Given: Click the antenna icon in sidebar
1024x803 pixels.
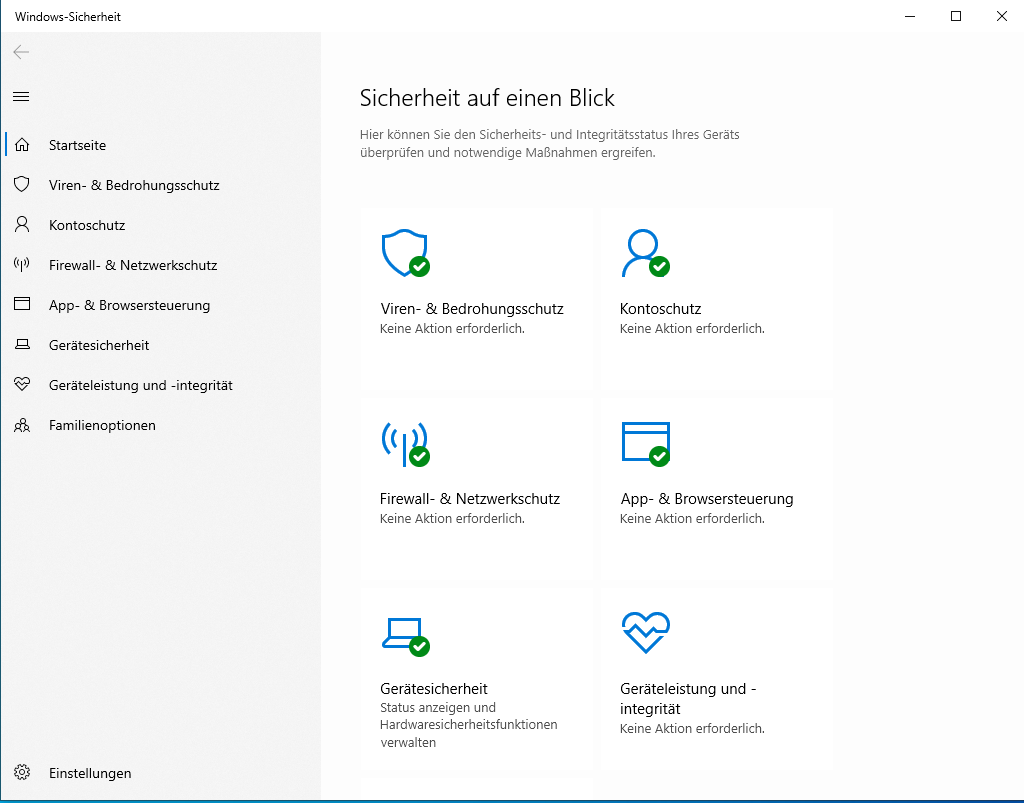Looking at the screenshot, I should [x=22, y=264].
